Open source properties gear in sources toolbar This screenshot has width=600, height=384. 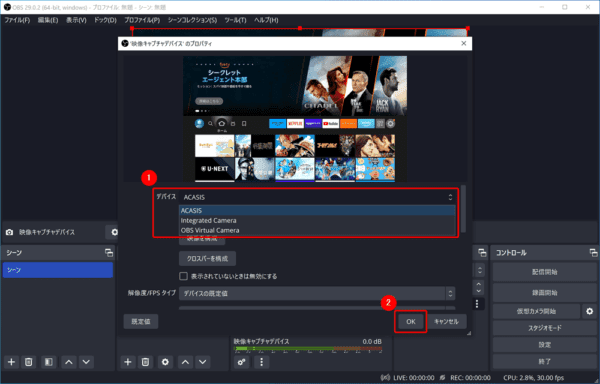[165, 362]
